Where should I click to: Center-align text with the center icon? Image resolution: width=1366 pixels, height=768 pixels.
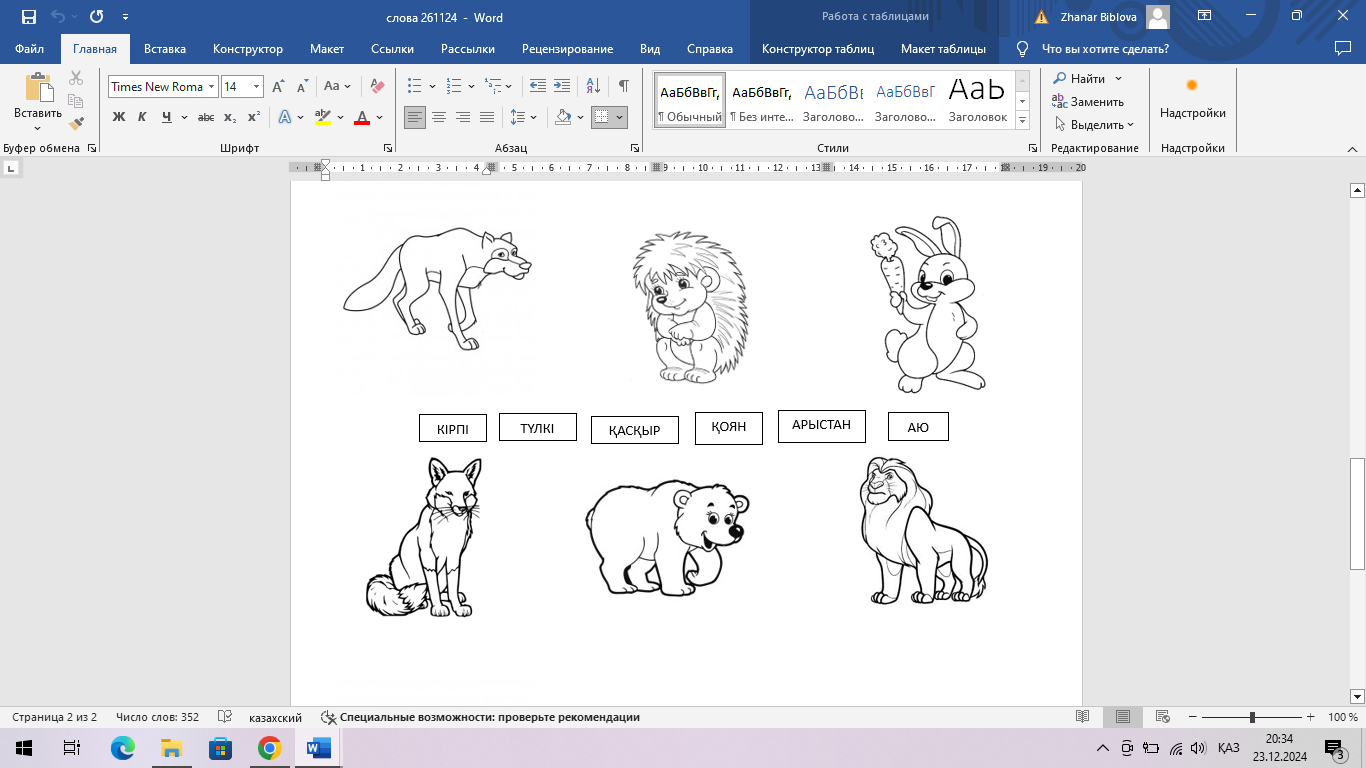pyautogui.click(x=439, y=117)
